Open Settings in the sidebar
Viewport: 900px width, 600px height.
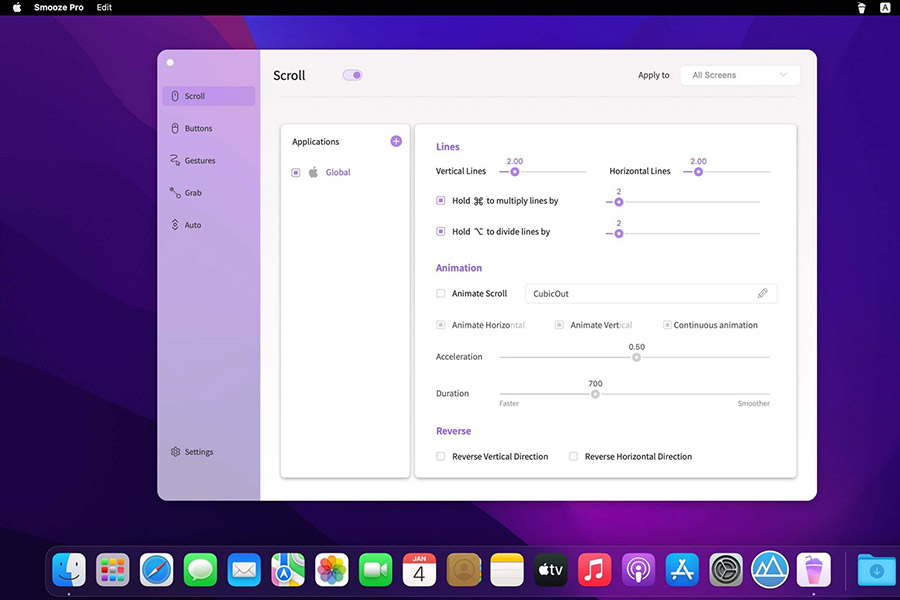point(192,452)
